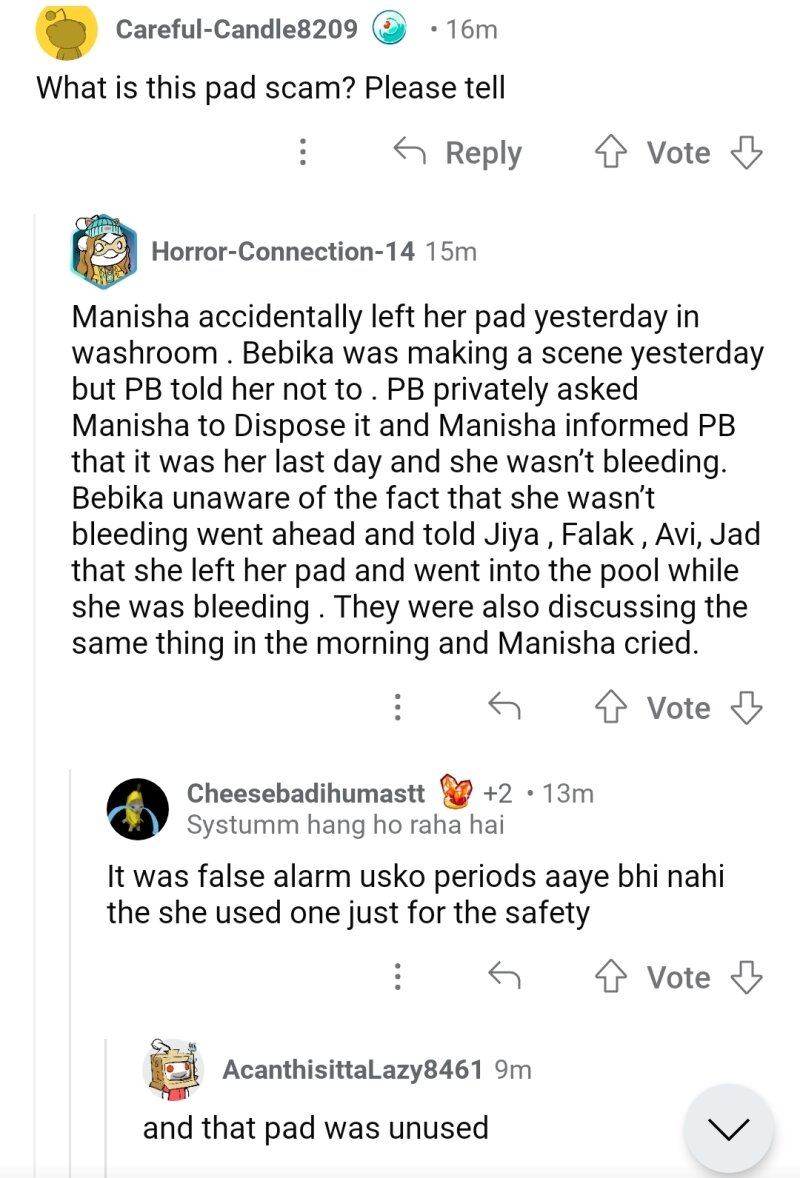Open overflow menu on Horror-Connection-14's comment

[398, 708]
